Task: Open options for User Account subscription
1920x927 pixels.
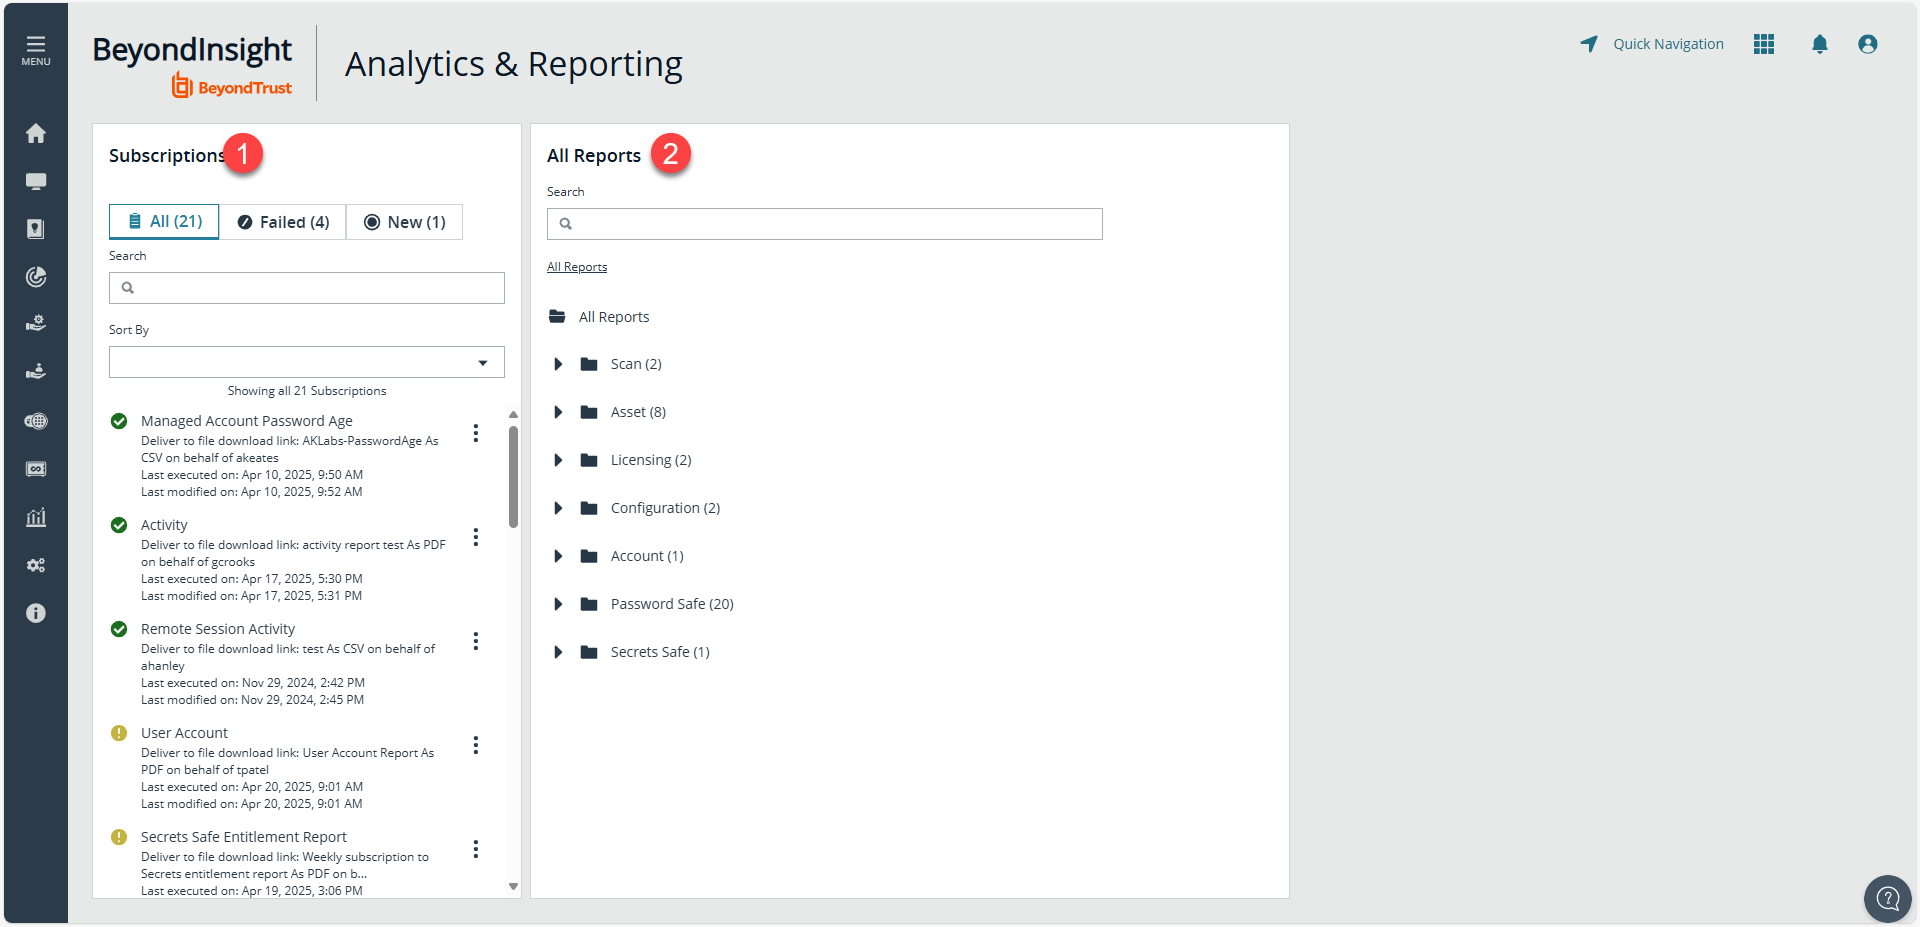Action: pos(476,745)
